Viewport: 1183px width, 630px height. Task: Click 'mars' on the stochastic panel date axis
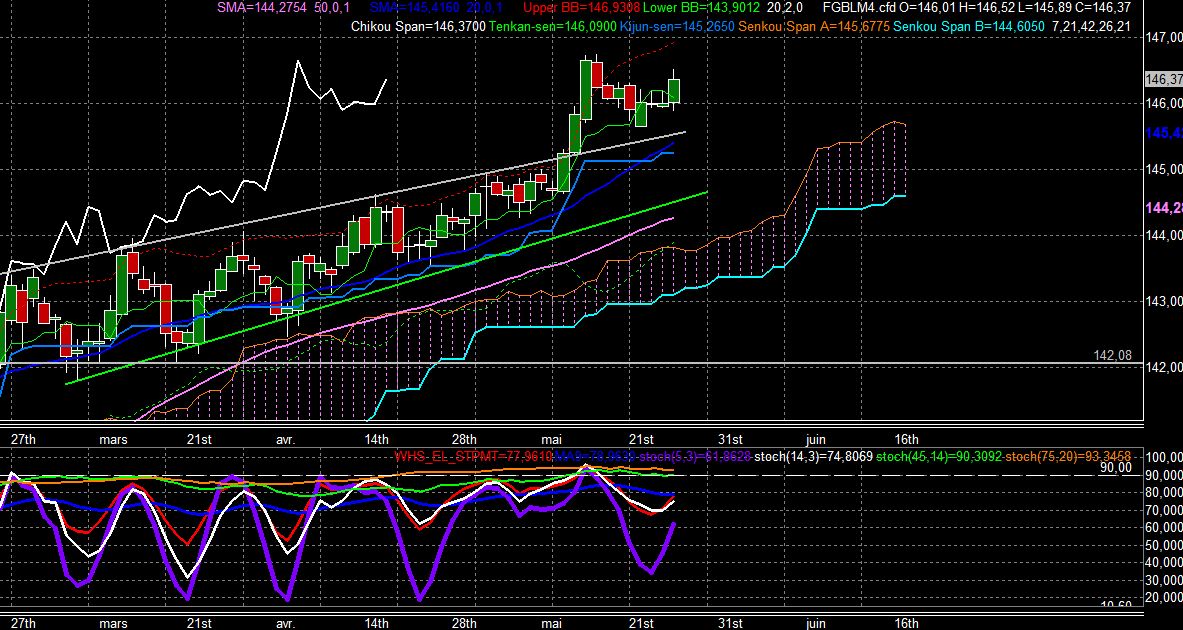(113, 623)
